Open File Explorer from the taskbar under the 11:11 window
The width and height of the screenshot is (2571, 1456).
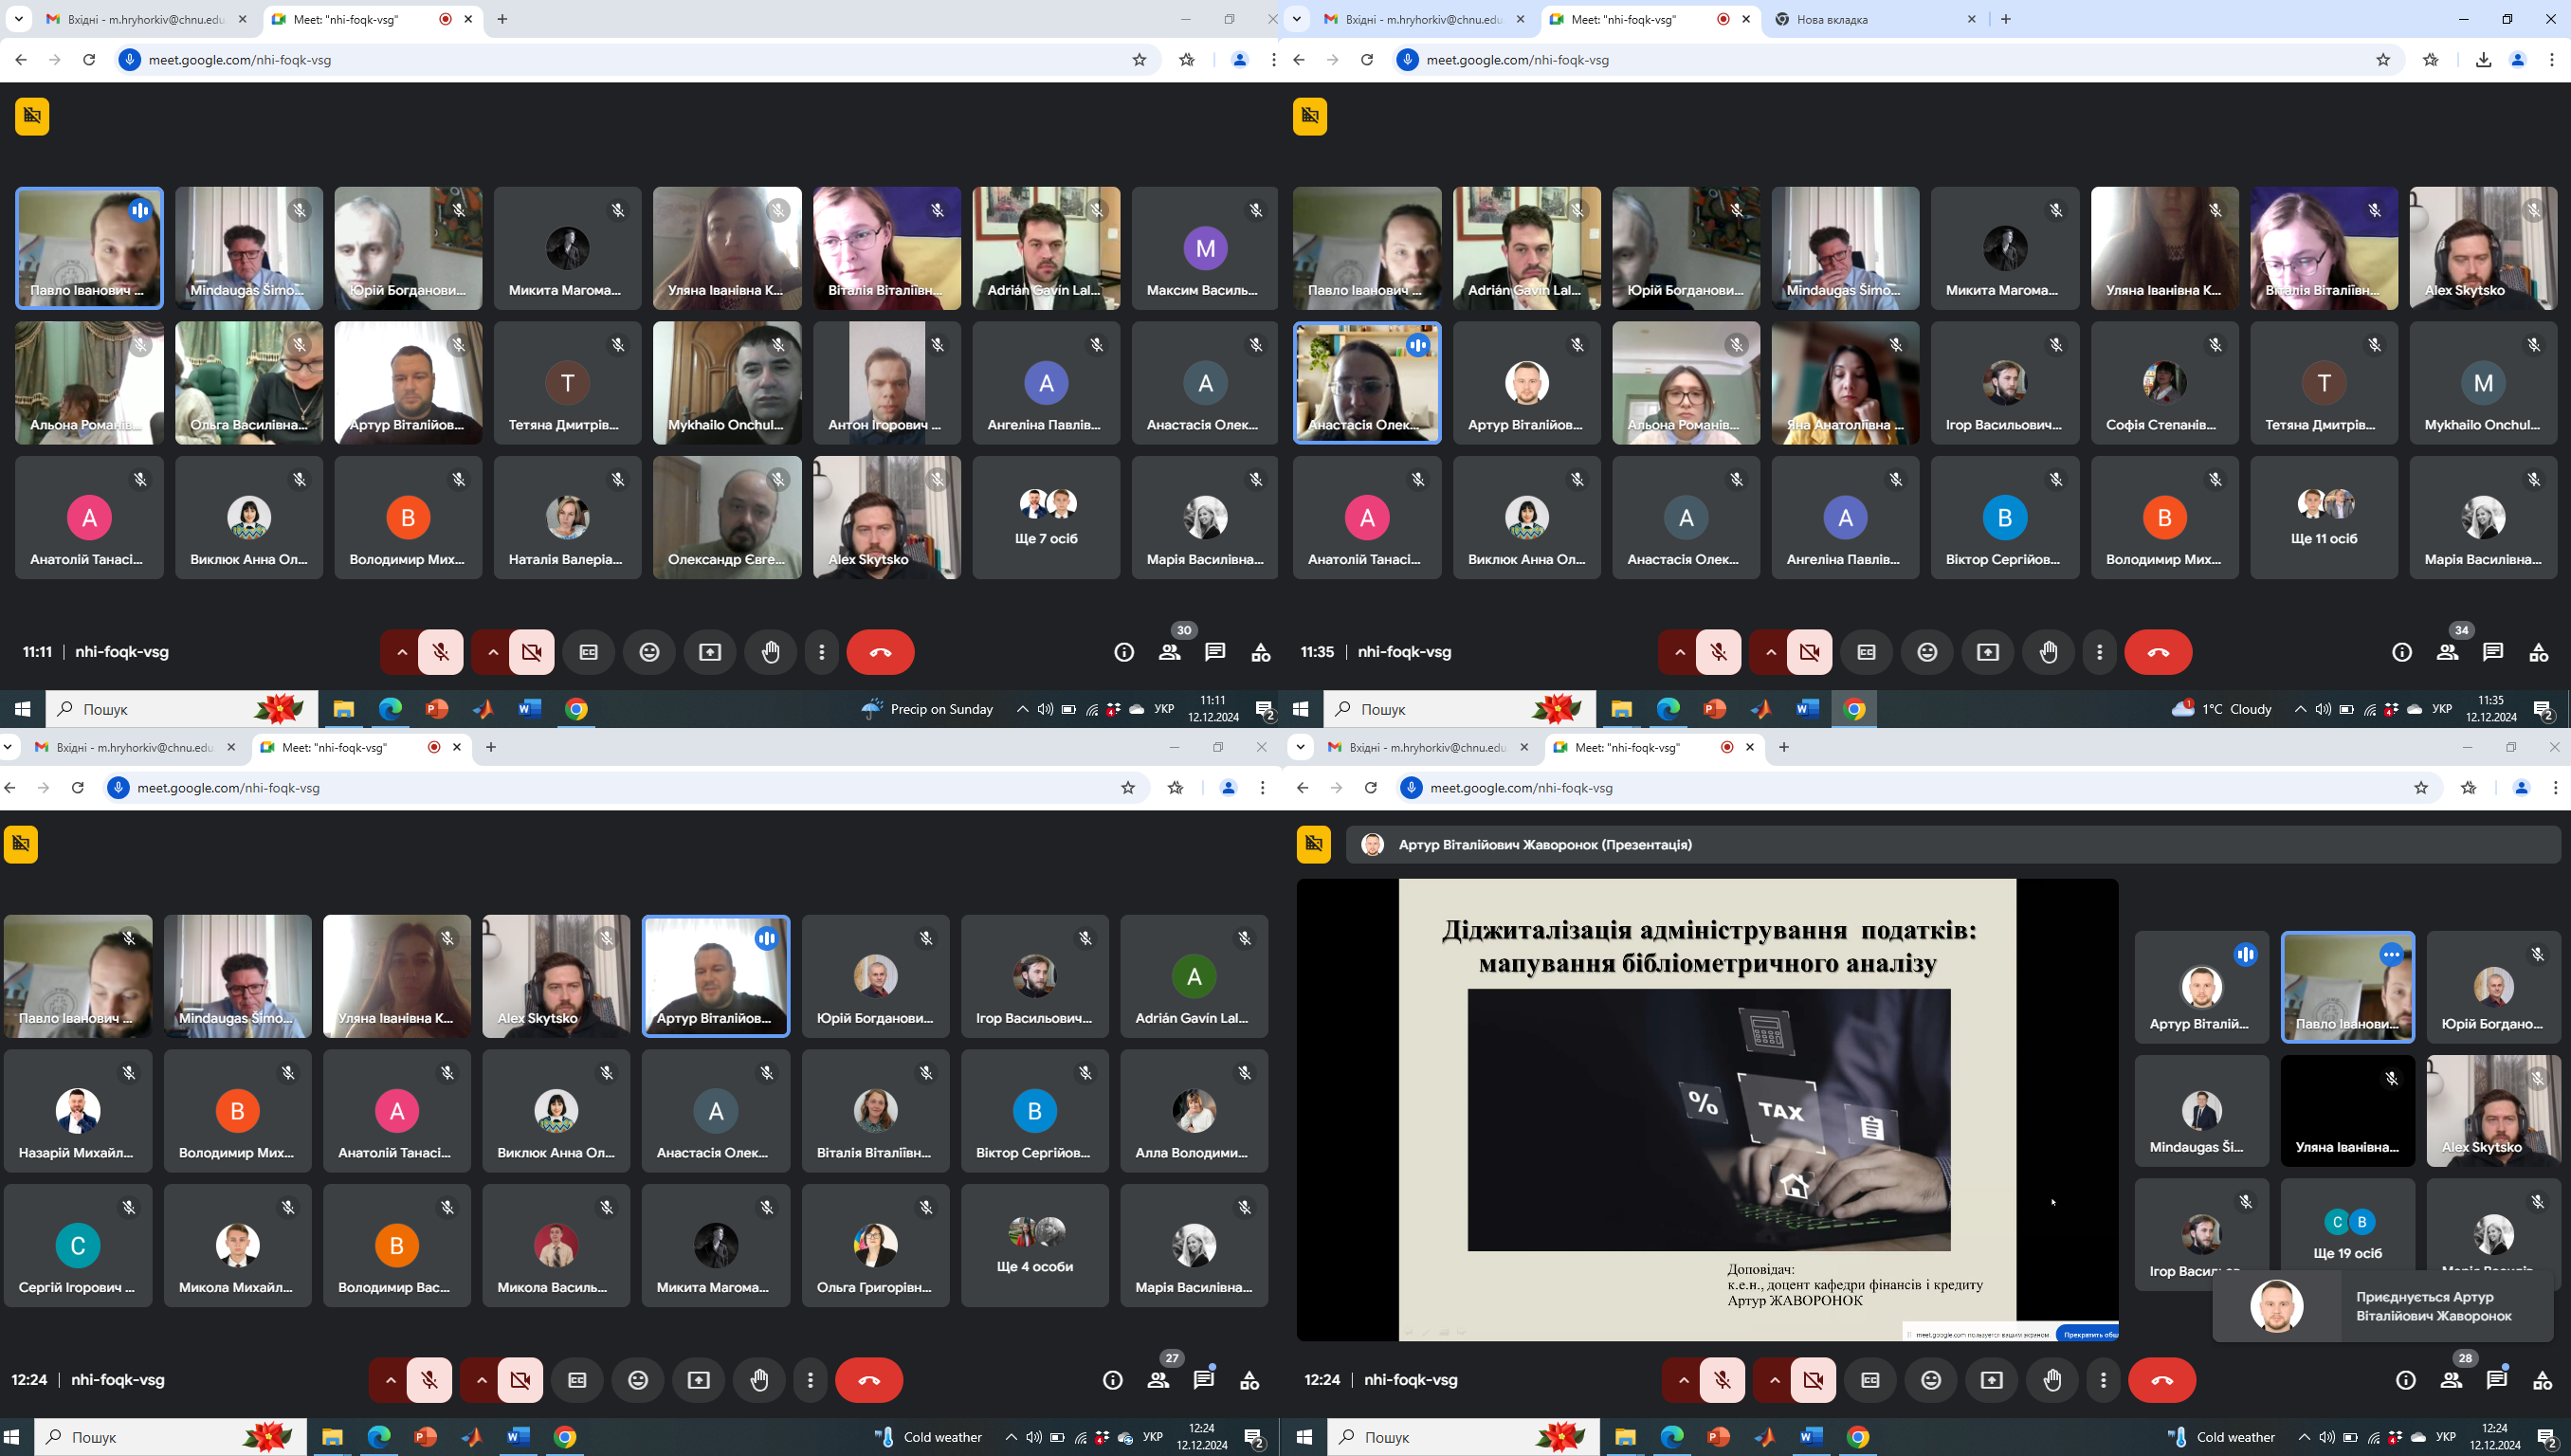[x=343, y=709]
